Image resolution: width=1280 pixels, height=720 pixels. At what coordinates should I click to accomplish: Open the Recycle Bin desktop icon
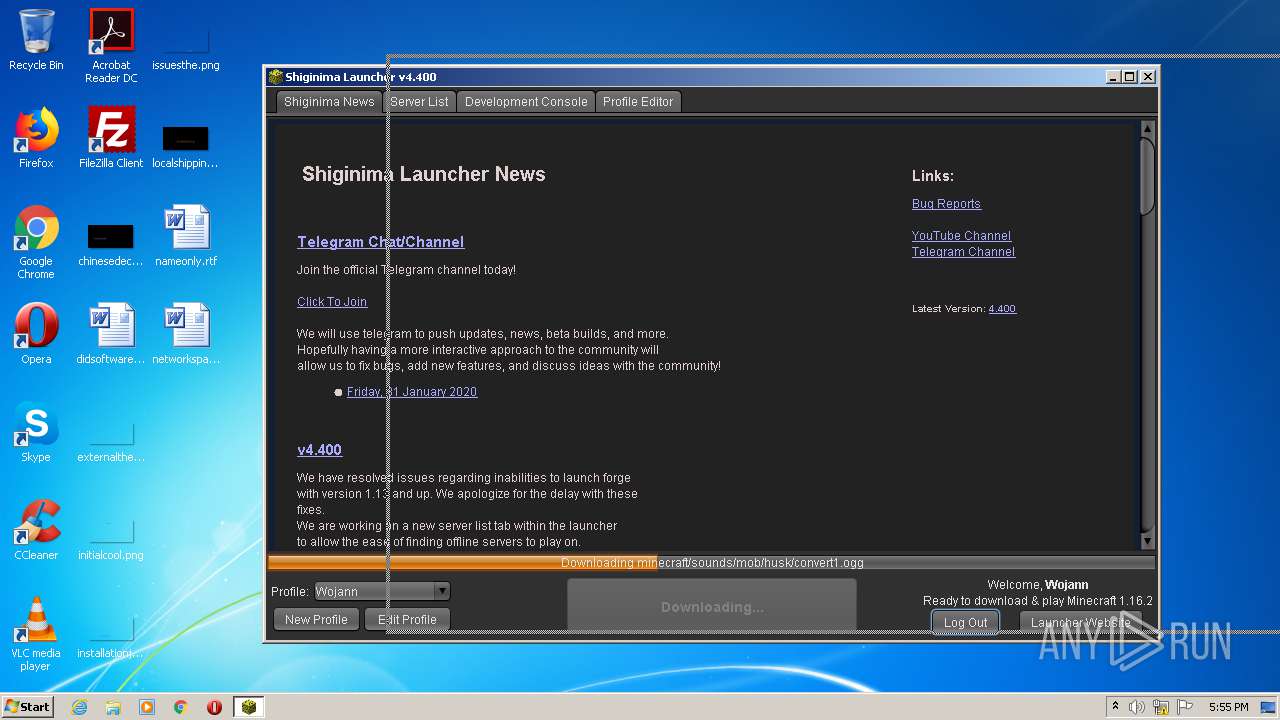pyautogui.click(x=36, y=40)
